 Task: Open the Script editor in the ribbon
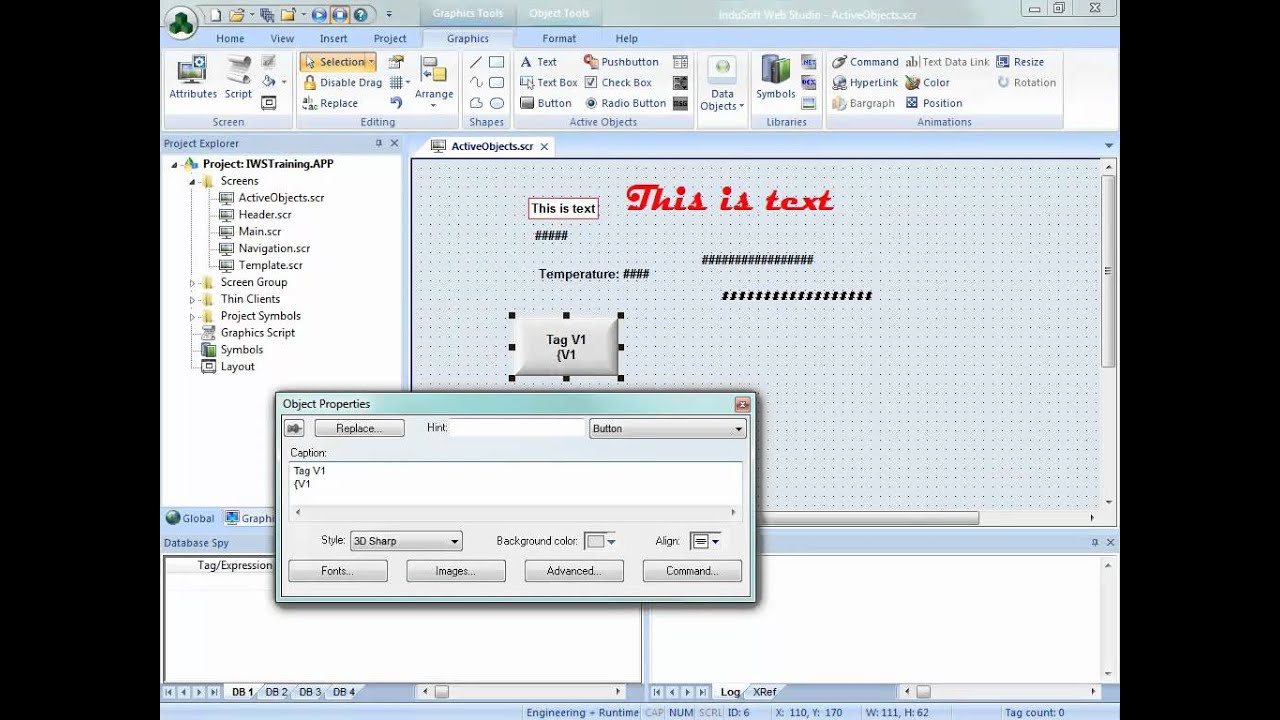(x=238, y=78)
